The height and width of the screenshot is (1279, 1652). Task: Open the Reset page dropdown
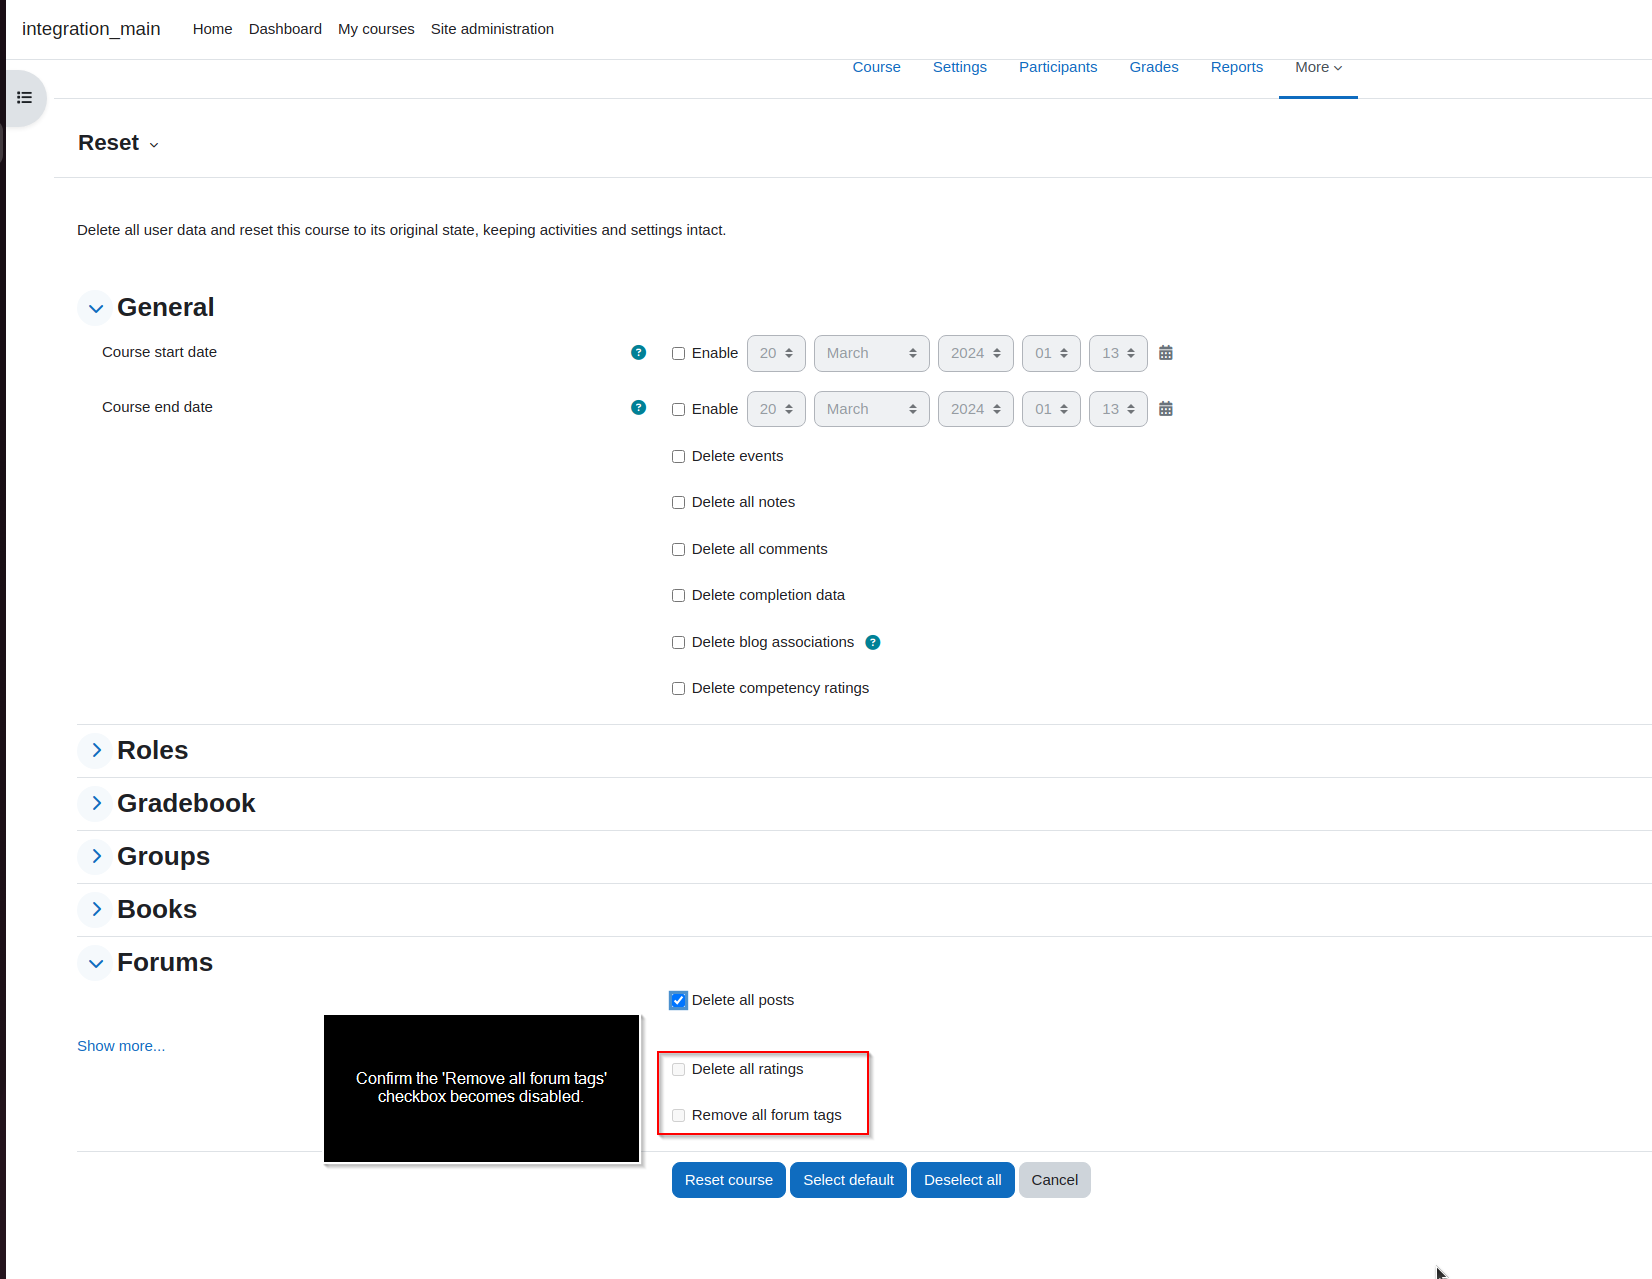click(119, 143)
